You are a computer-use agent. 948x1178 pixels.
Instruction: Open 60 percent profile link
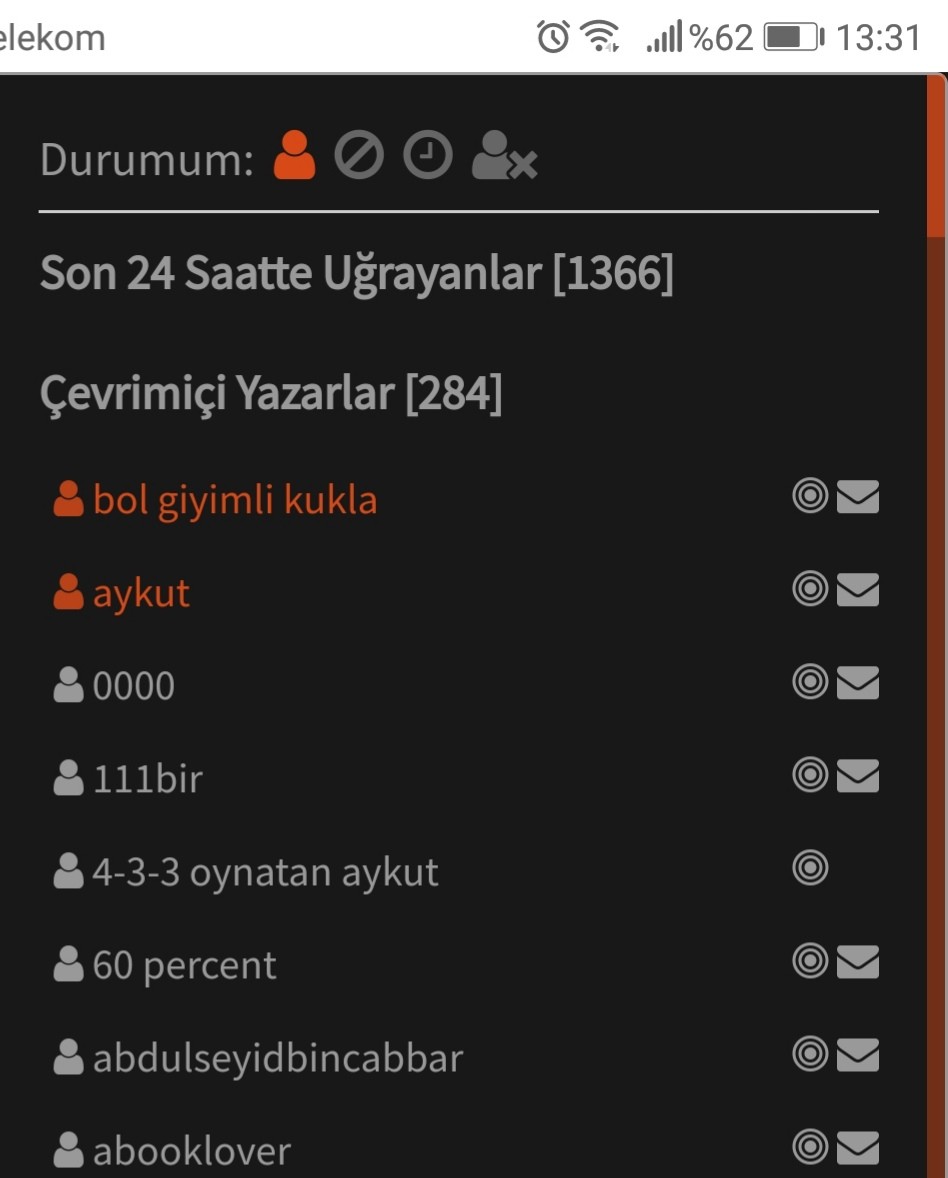pos(184,965)
